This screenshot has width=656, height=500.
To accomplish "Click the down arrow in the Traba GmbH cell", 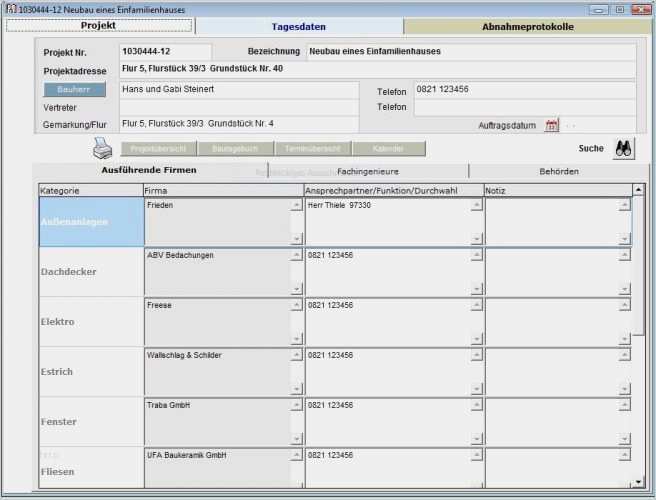I will pyautogui.click(x=296, y=439).
